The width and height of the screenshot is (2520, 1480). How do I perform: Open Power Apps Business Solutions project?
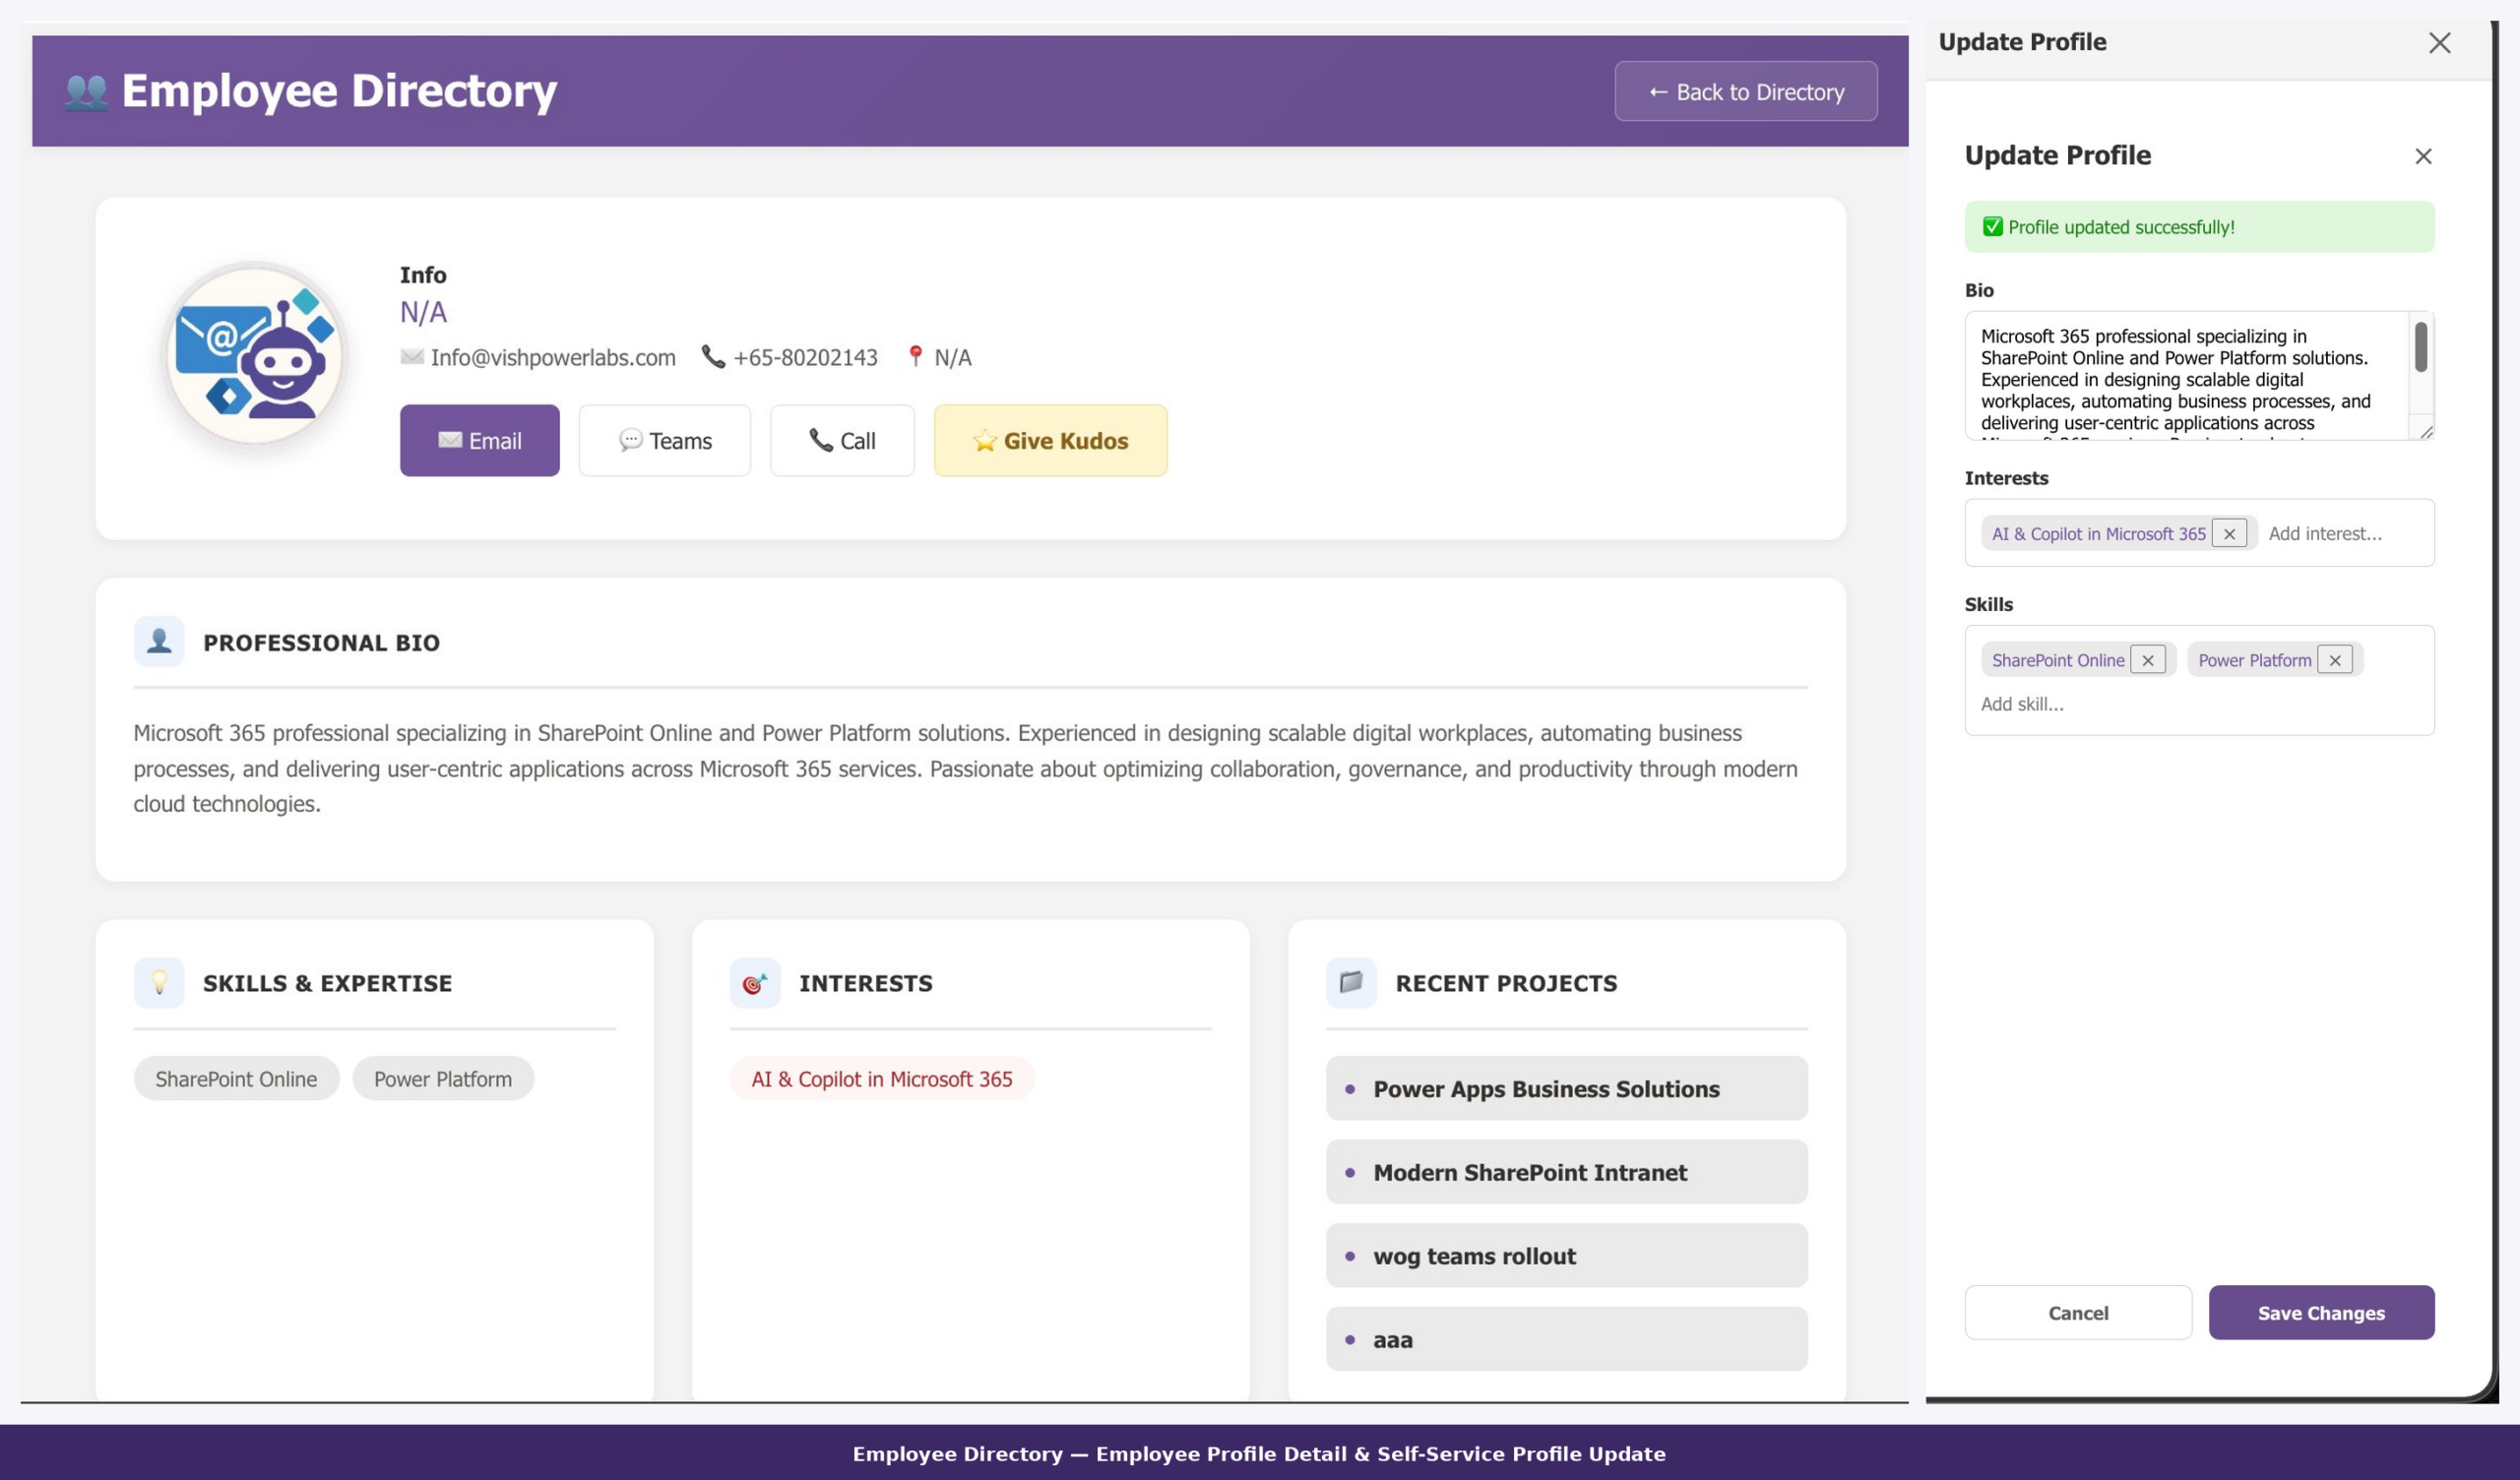1566,1088
